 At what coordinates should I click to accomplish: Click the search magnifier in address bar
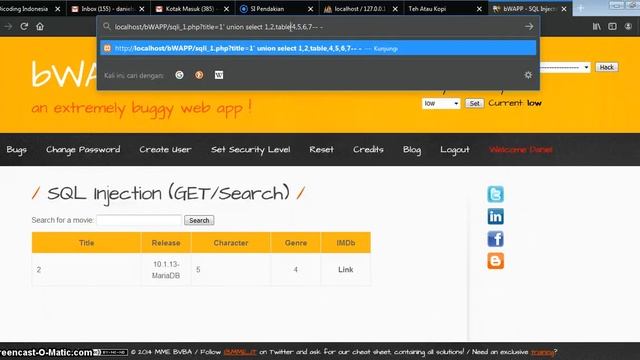(107, 27)
